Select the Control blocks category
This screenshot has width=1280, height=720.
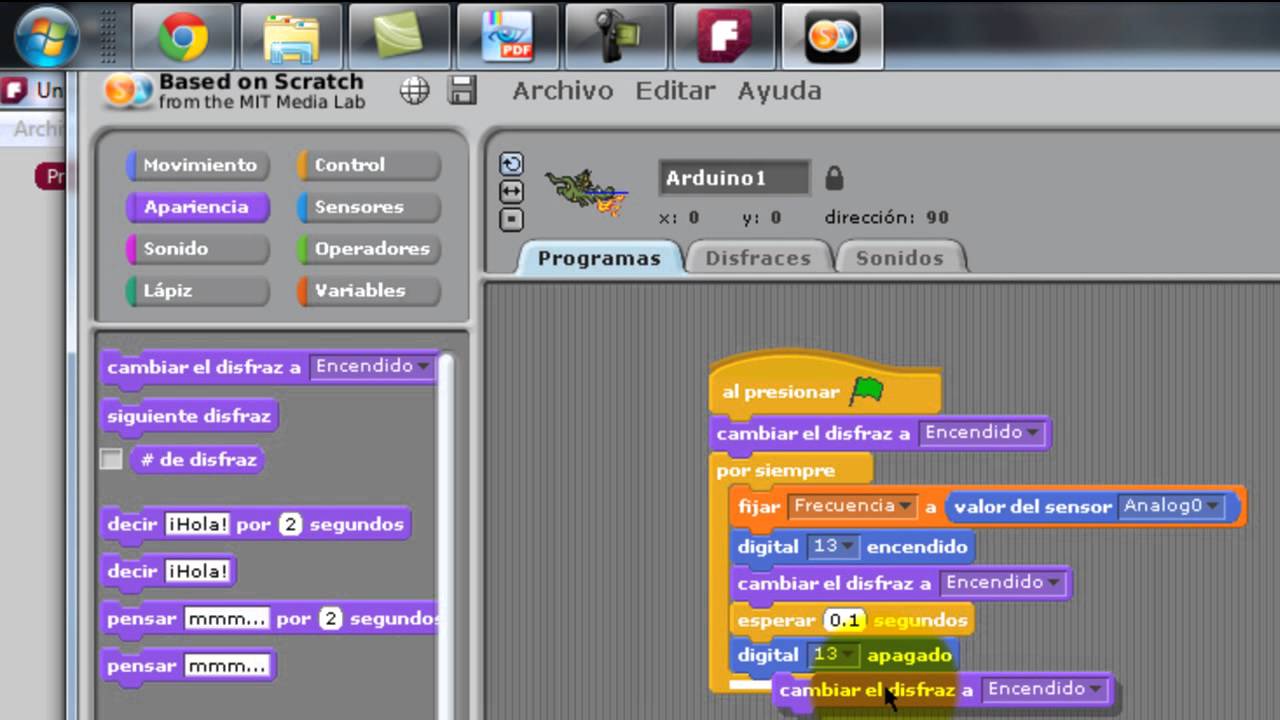click(x=368, y=165)
